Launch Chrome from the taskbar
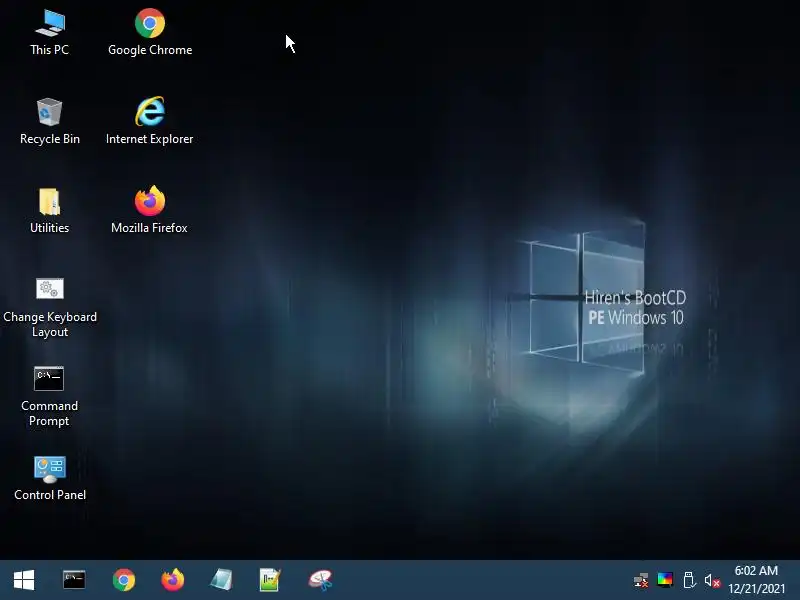This screenshot has height=600, width=800. tap(124, 580)
